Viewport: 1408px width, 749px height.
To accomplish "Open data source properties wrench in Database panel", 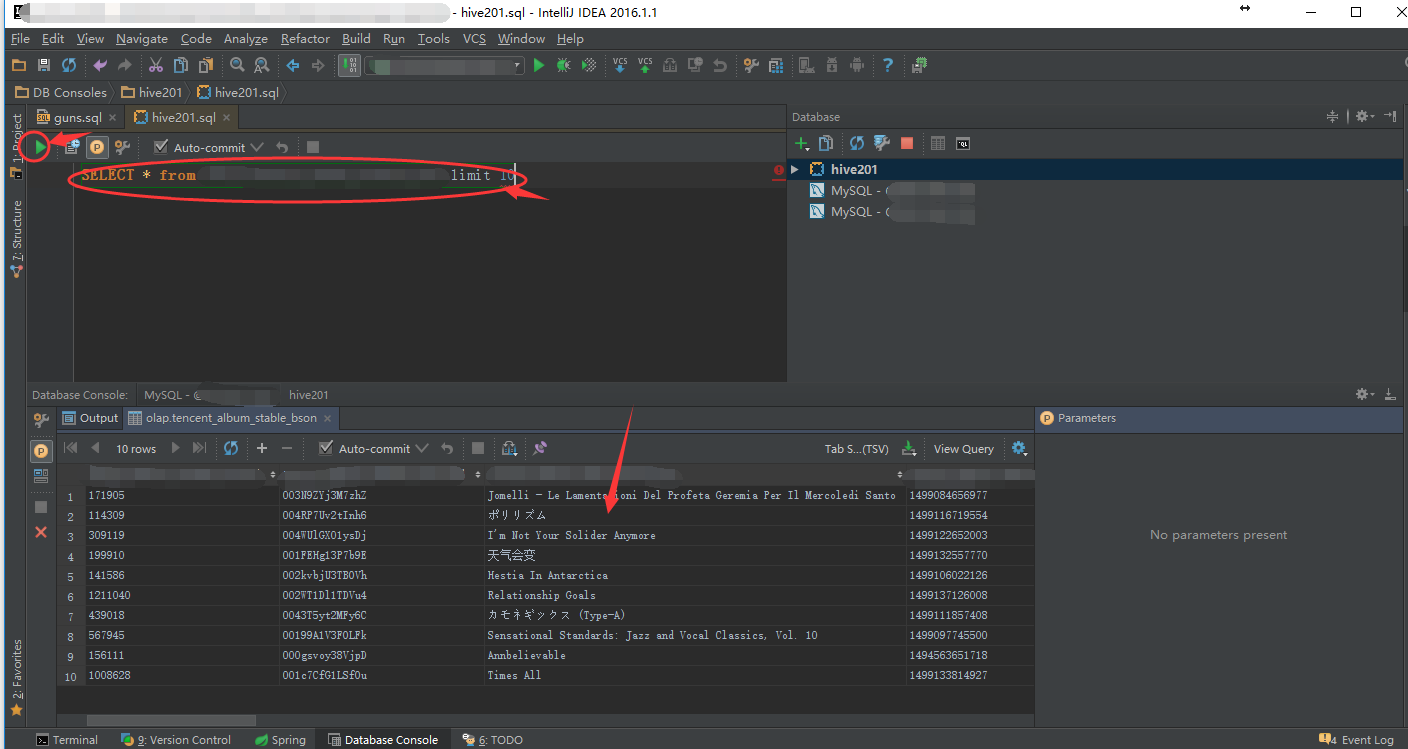I will (x=882, y=143).
